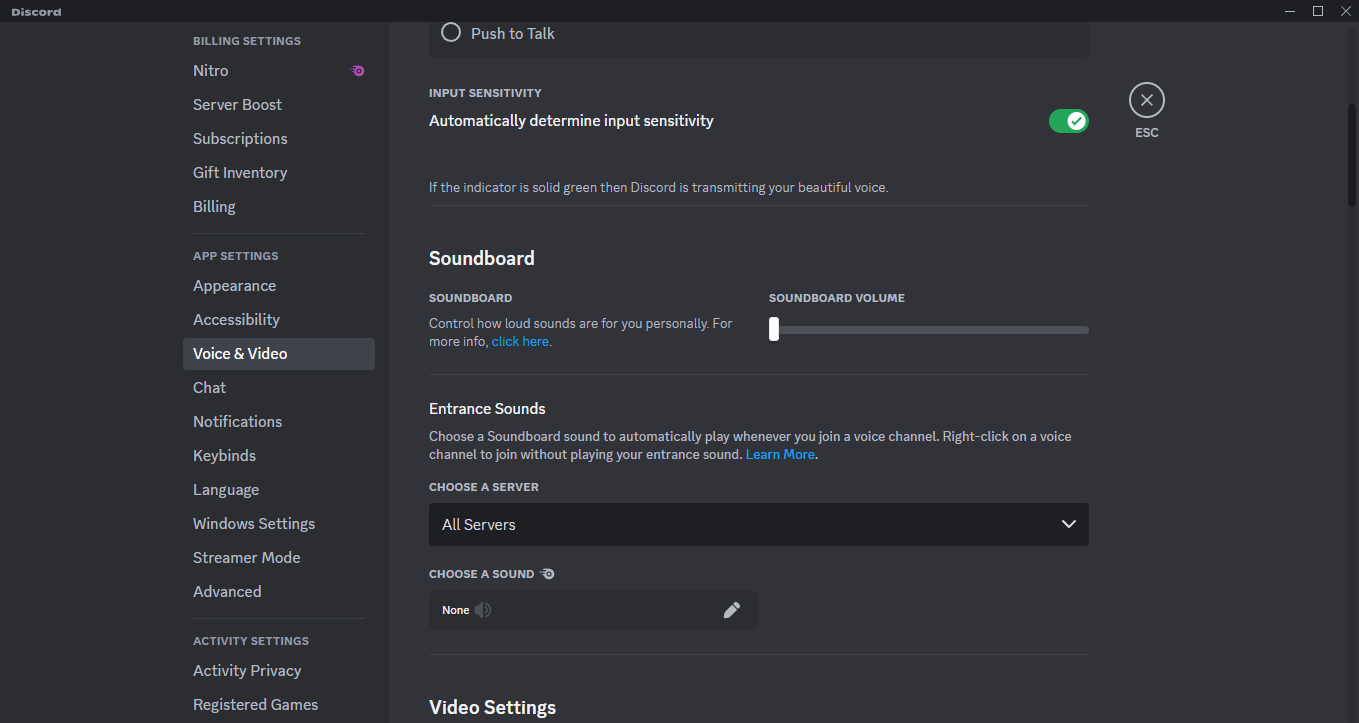The width and height of the screenshot is (1359, 723).
Task: Go to Keybinds settings
Action: (279, 456)
